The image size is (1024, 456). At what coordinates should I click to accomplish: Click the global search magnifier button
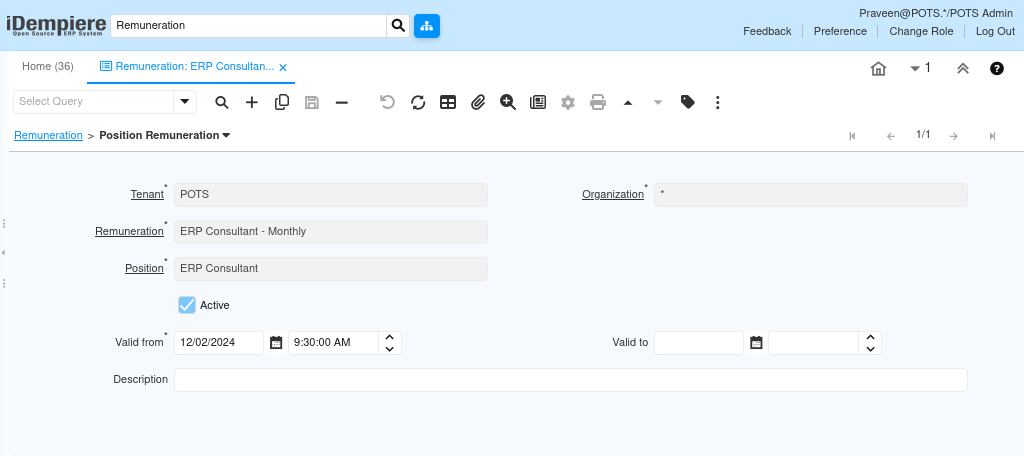[398, 26]
